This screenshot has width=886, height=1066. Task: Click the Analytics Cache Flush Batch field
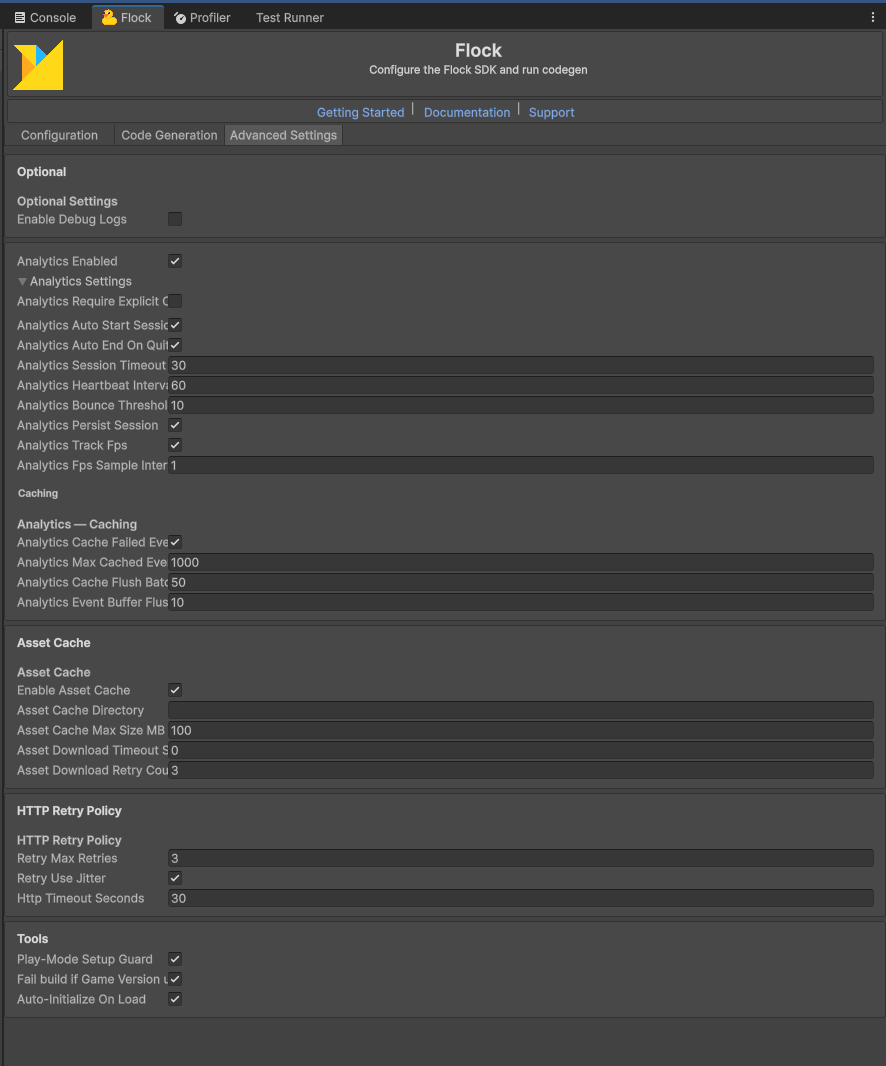521,582
